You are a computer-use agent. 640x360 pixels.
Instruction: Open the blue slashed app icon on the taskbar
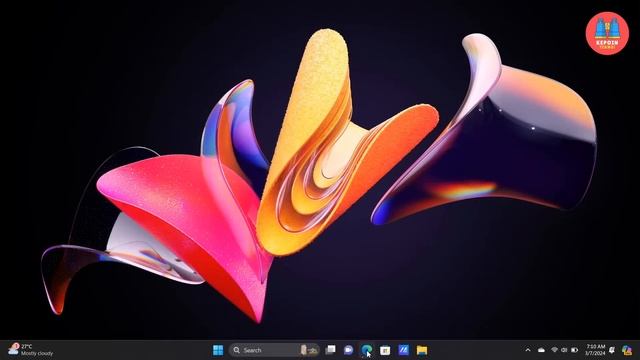pyautogui.click(x=403, y=350)
